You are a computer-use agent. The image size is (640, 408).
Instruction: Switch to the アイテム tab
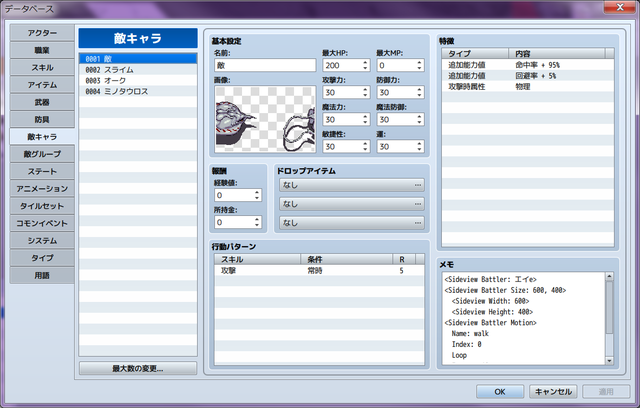pos(42,85)
